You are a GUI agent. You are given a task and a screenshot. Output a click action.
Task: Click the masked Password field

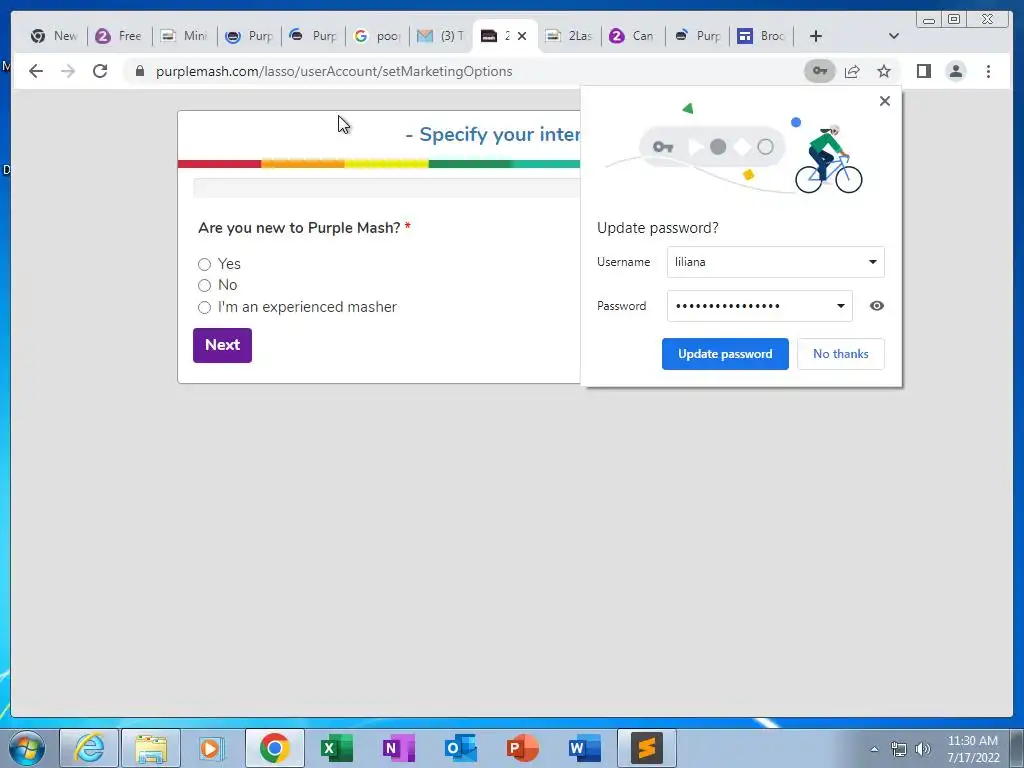(x=760, y=306)
